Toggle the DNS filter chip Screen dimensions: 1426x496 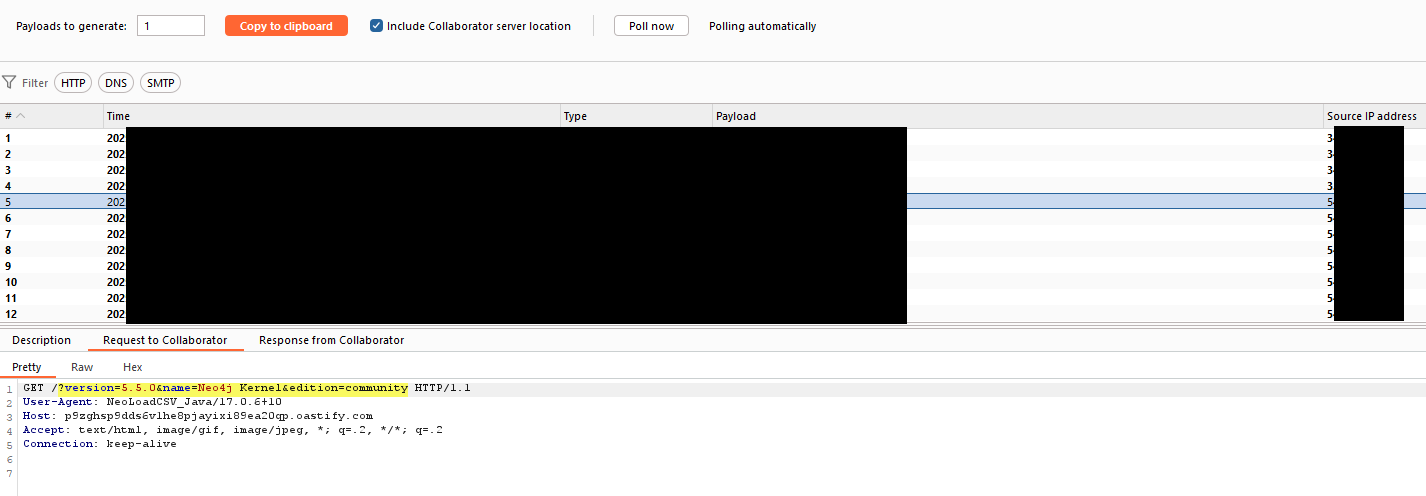(116, 83)
